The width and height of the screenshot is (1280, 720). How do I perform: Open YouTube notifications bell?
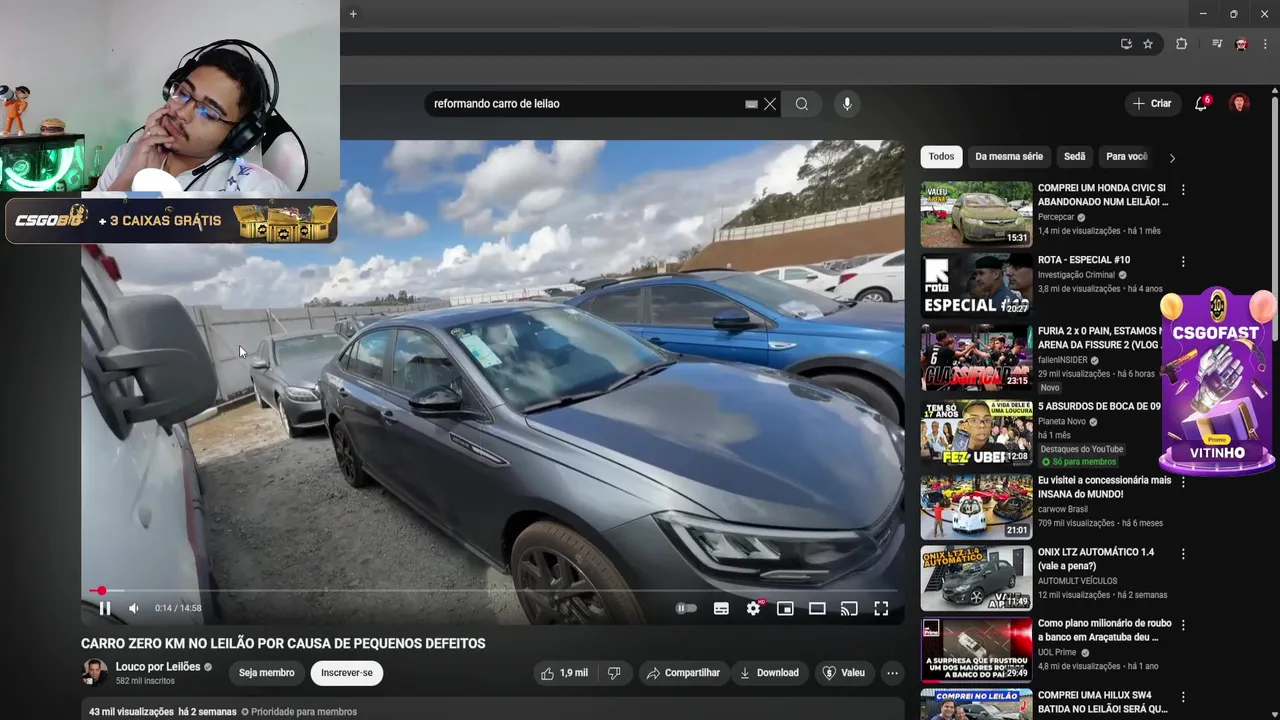1201,104
